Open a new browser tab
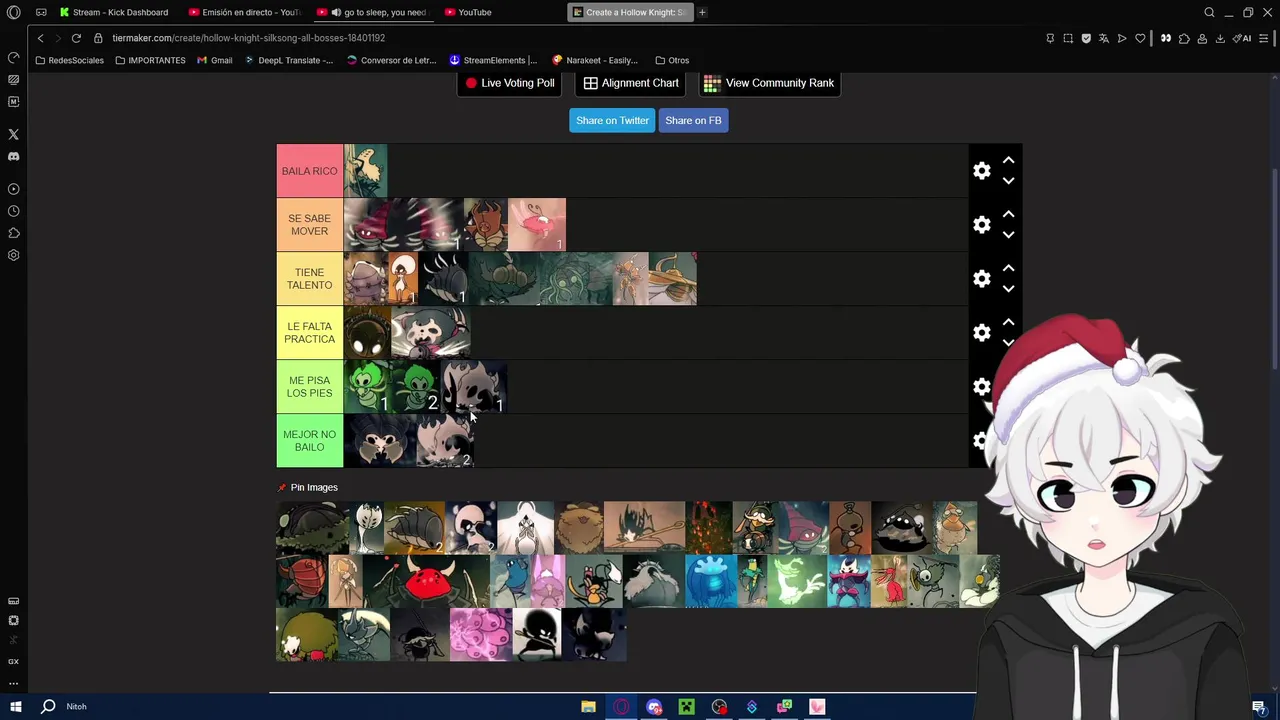Screen dimensions: 1280x720 [x=702, y=12]
